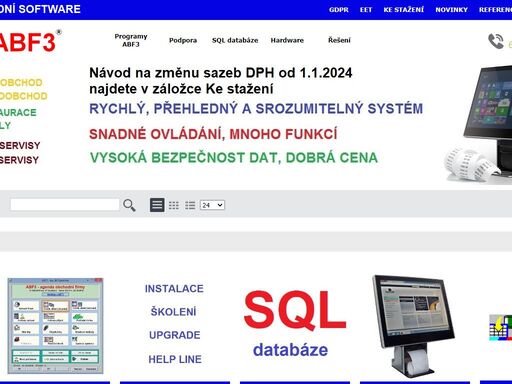Image resolution: width=512 pixels, height=384 pixels.
Task: Click the INSTALACE link
Action: 174,289
